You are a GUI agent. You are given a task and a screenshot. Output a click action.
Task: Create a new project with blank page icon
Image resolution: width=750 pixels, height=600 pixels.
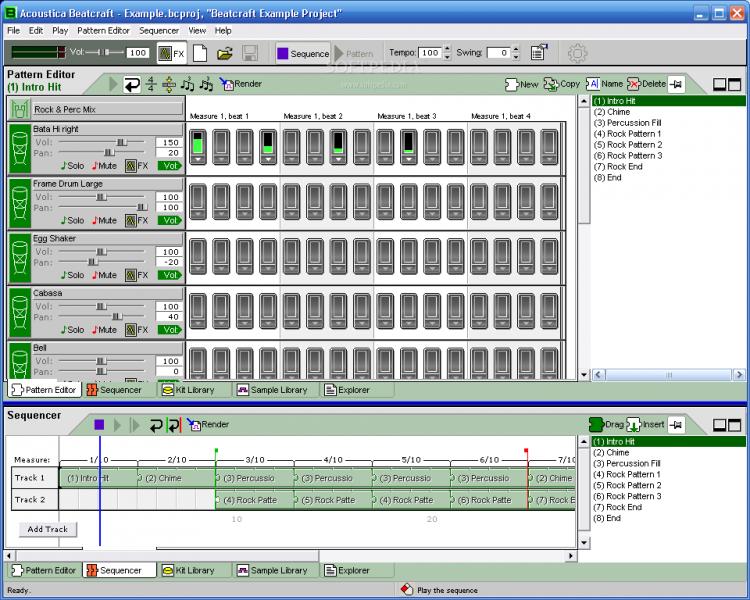(x=200, y=53)
